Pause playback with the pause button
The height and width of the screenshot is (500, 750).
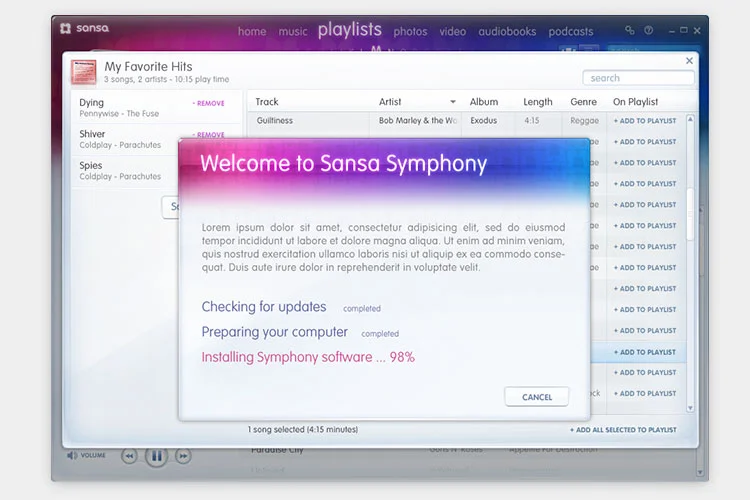coord(156,456)
